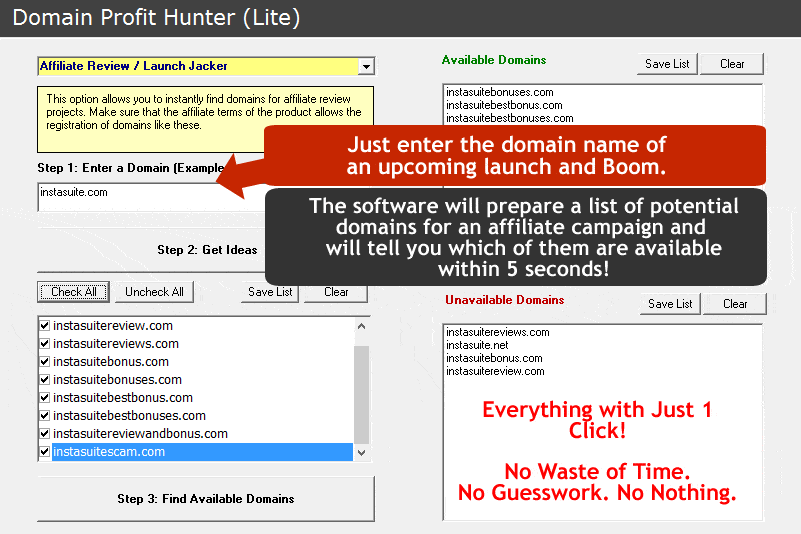The width and height of the screenshot is (801, 534).
Task: Uncheck instasuitescam.com checkbox
Action: coord(45,452)
